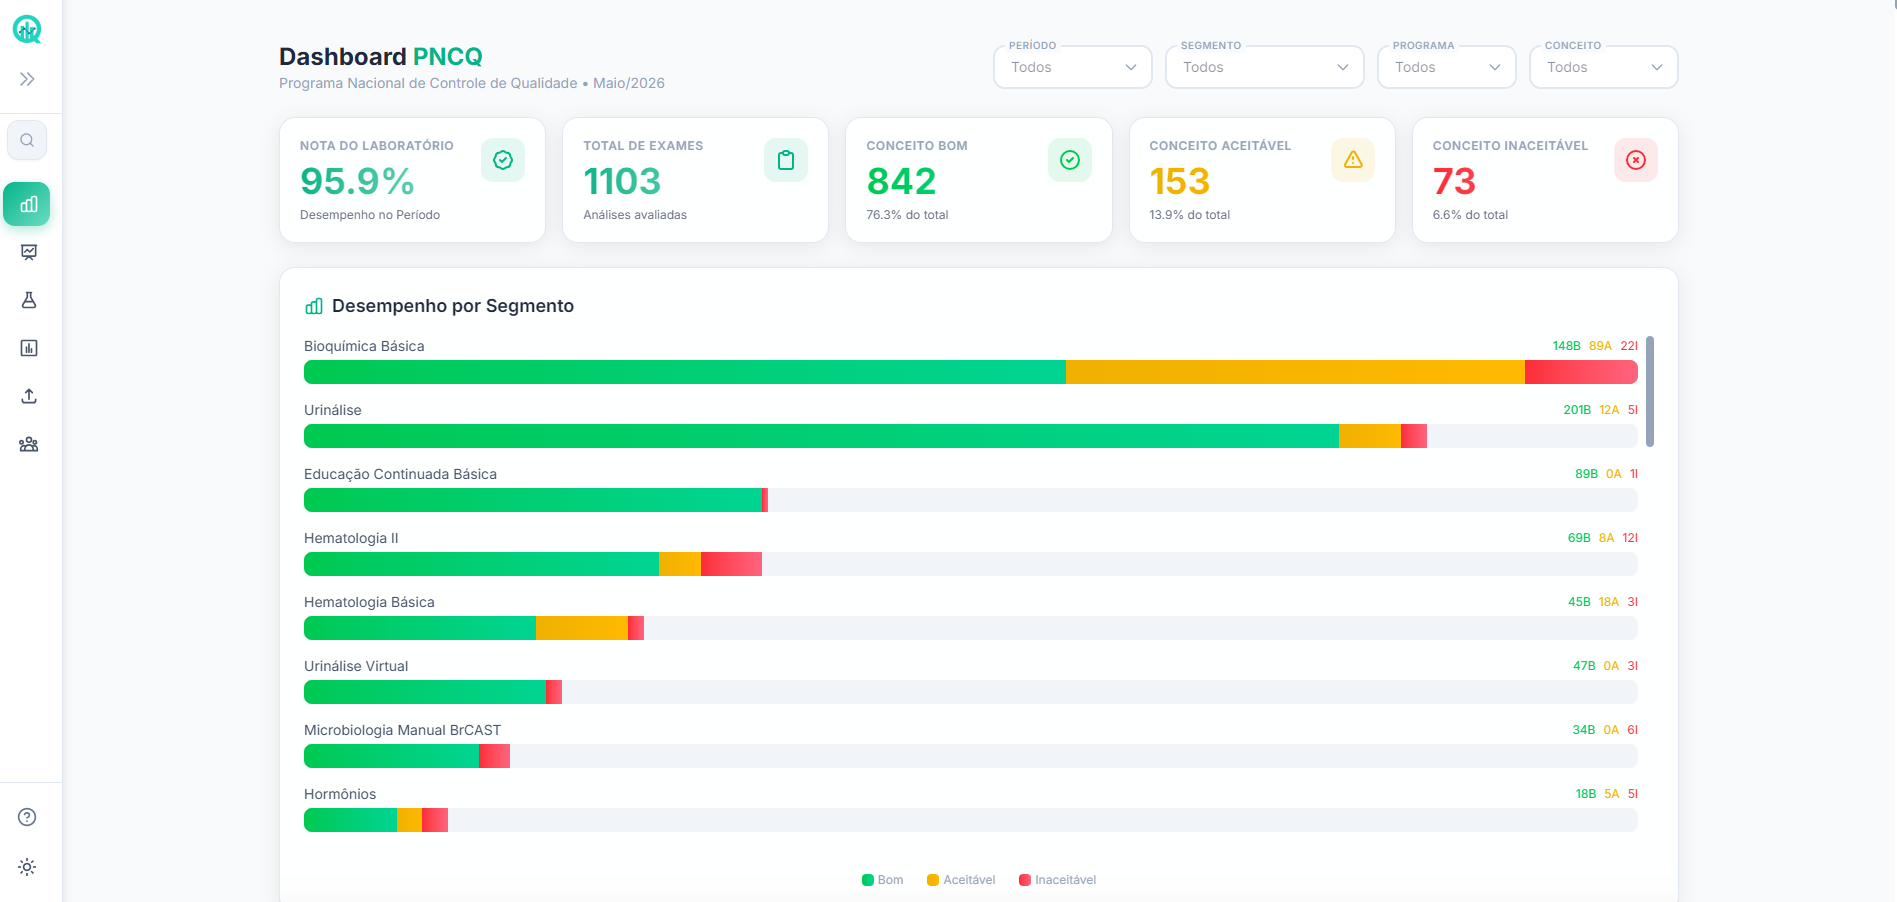The height and width of the screenshot is (902, 1897).
Task: Open the help question-mark icon
Action: 27,817
